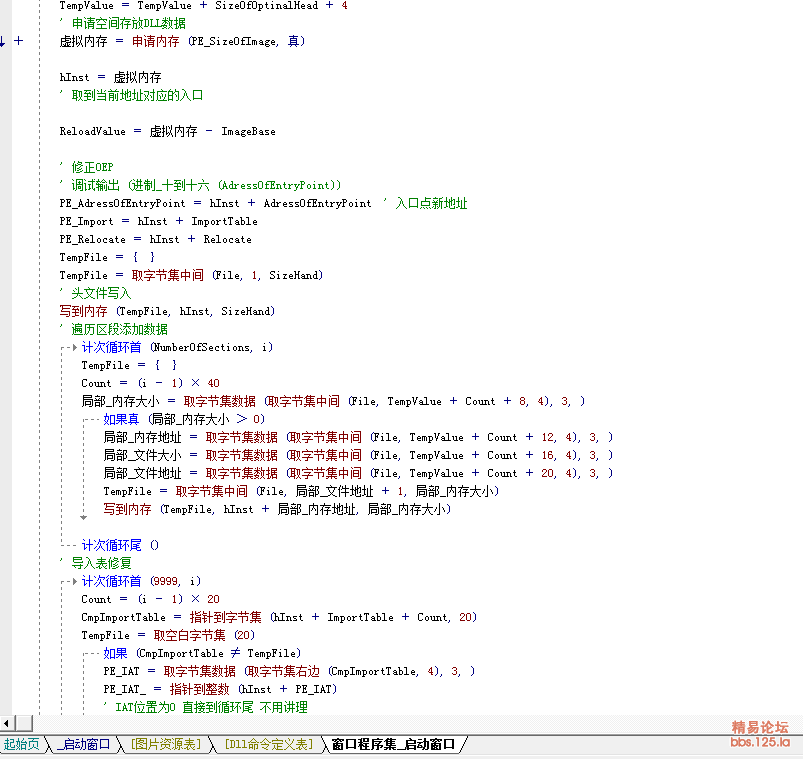Click the PE_IAT = 取字节集数据 line

tap(289, 671)
